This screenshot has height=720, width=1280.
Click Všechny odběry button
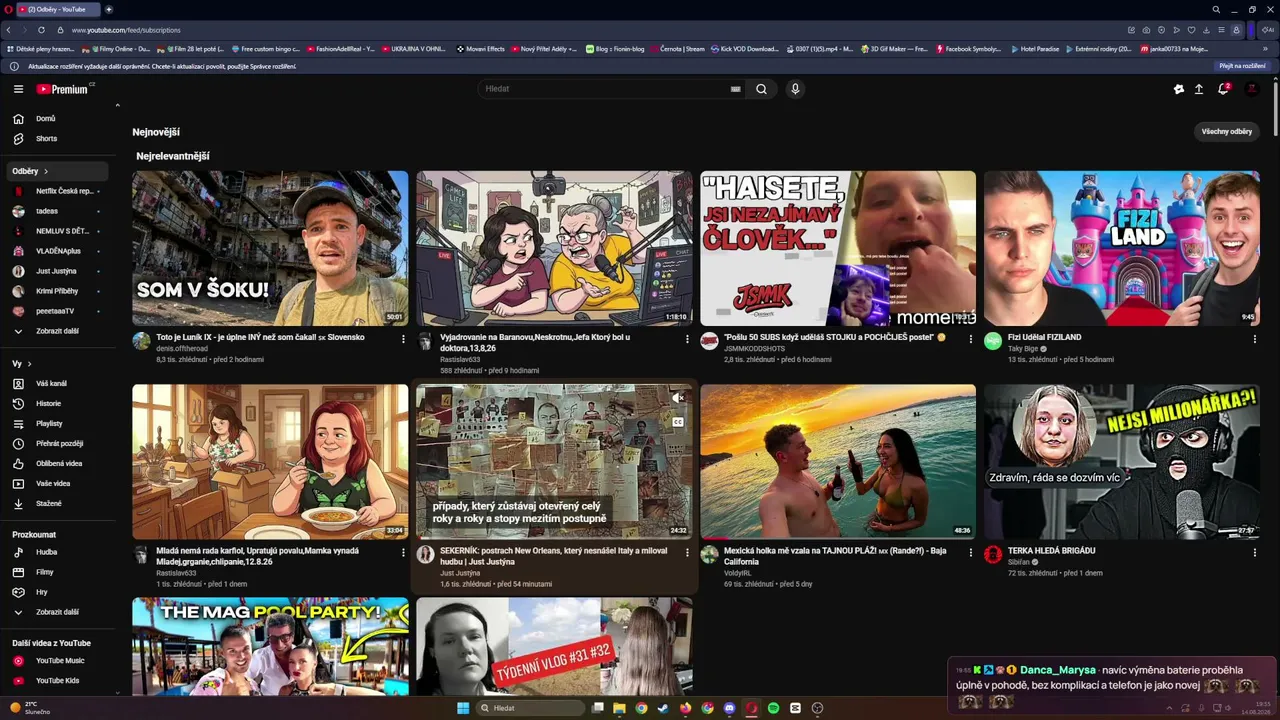click(x=1227, y=132)
